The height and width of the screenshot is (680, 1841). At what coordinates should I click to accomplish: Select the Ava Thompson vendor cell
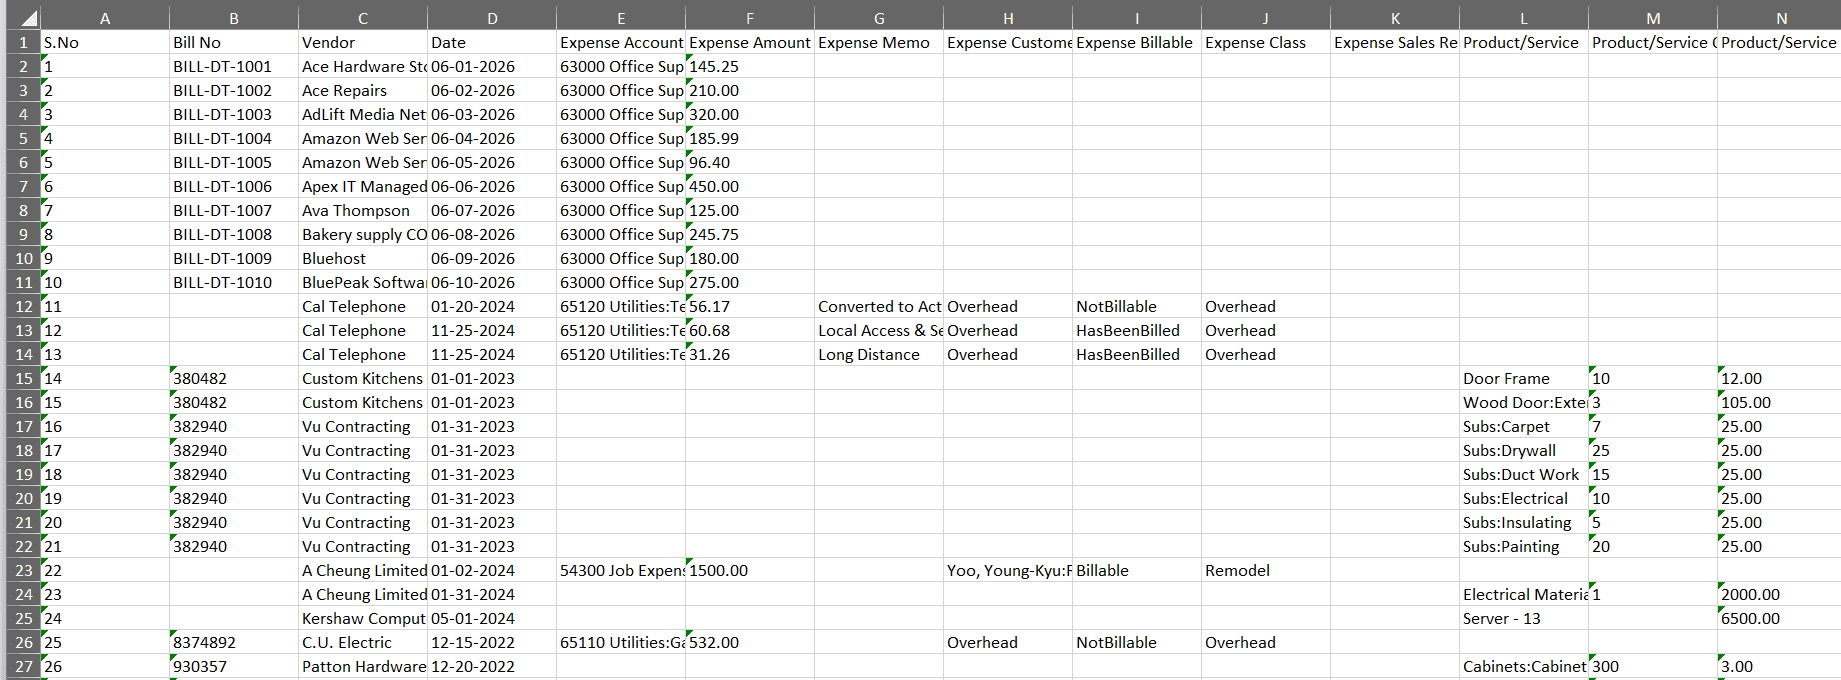pyautogui.click(x=363, y=210)
